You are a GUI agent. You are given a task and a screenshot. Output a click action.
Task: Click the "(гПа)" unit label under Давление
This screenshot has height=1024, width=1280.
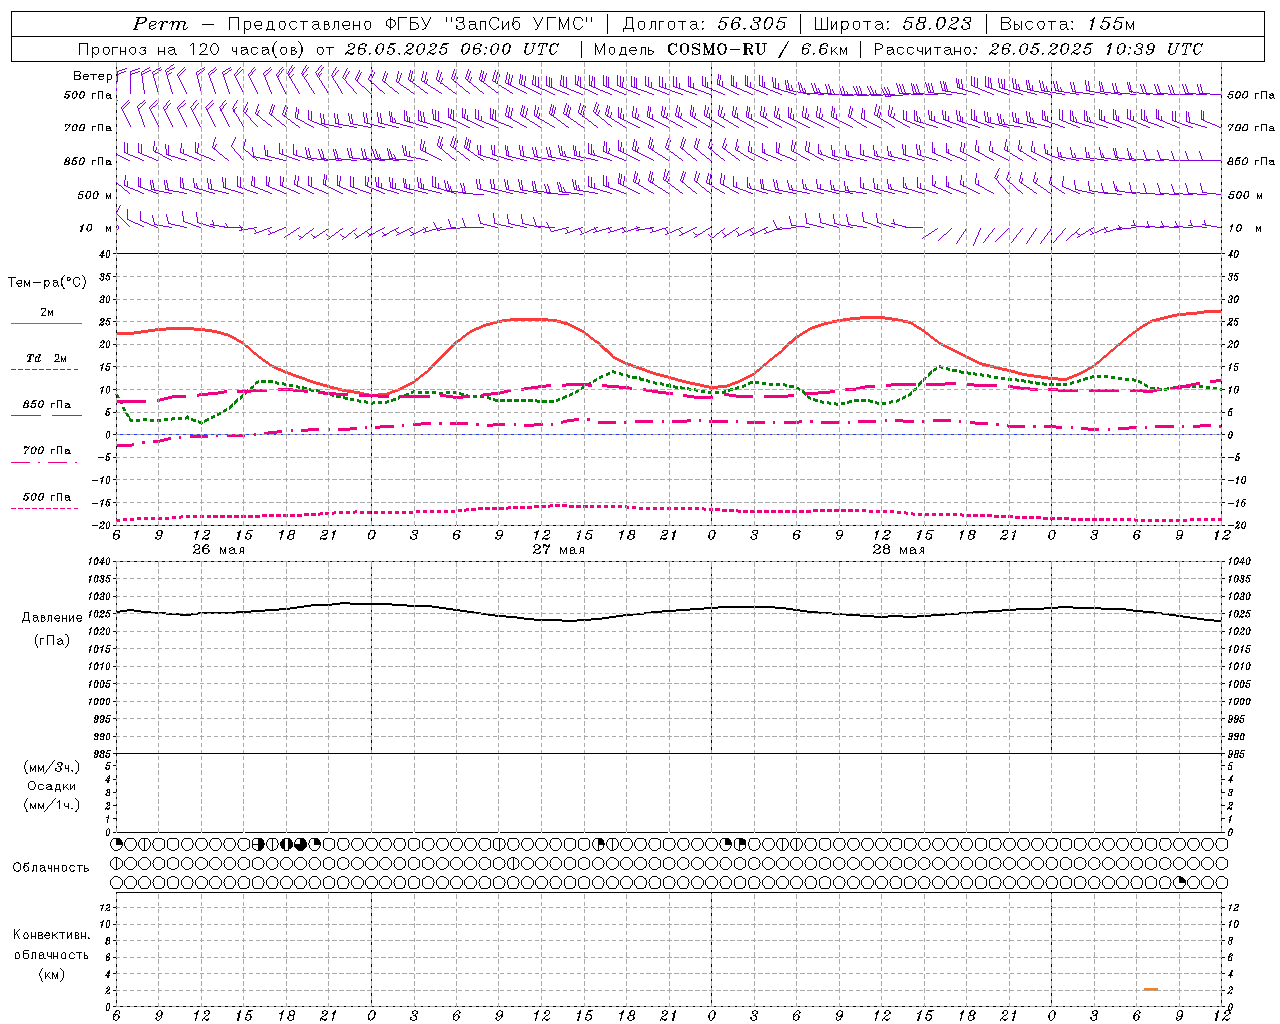tap(52, 641)
